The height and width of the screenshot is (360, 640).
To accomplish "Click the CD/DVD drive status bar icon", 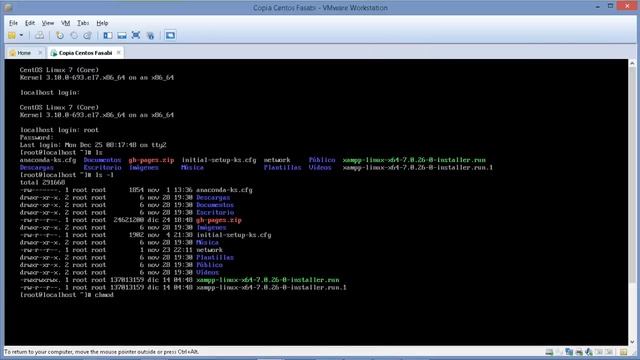I will tap(559, 352).
